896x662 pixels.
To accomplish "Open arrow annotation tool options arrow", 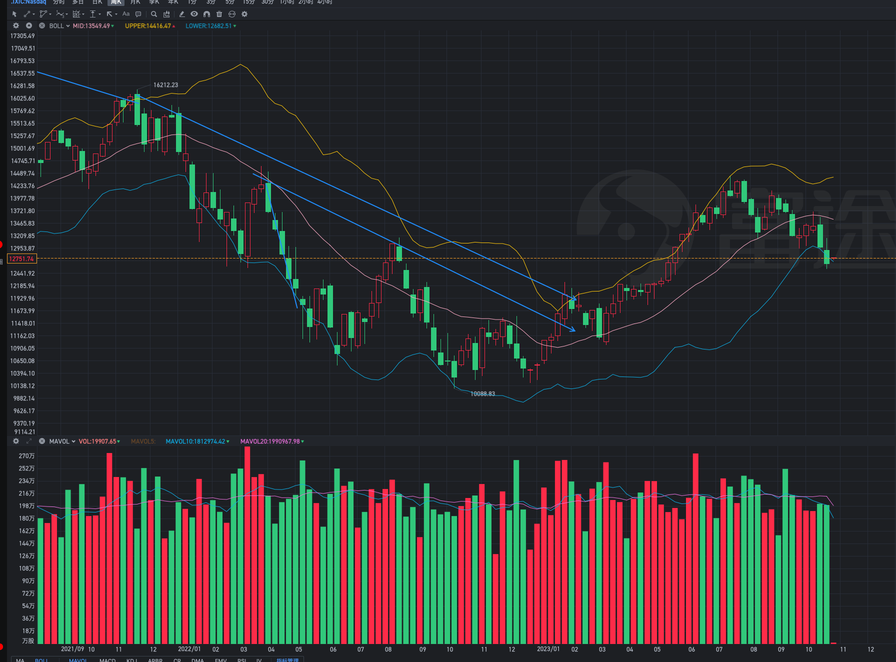I will 116,14.
